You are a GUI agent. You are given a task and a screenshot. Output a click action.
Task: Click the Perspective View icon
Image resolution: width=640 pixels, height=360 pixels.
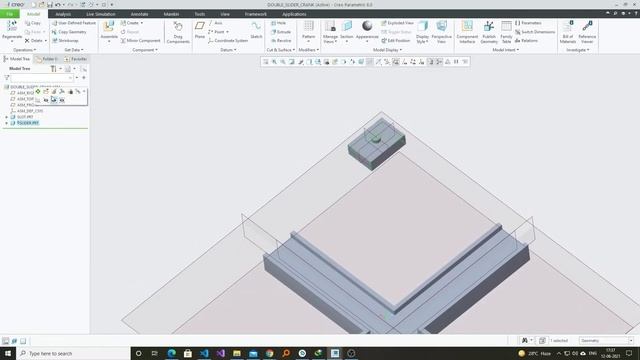[441, 27]
